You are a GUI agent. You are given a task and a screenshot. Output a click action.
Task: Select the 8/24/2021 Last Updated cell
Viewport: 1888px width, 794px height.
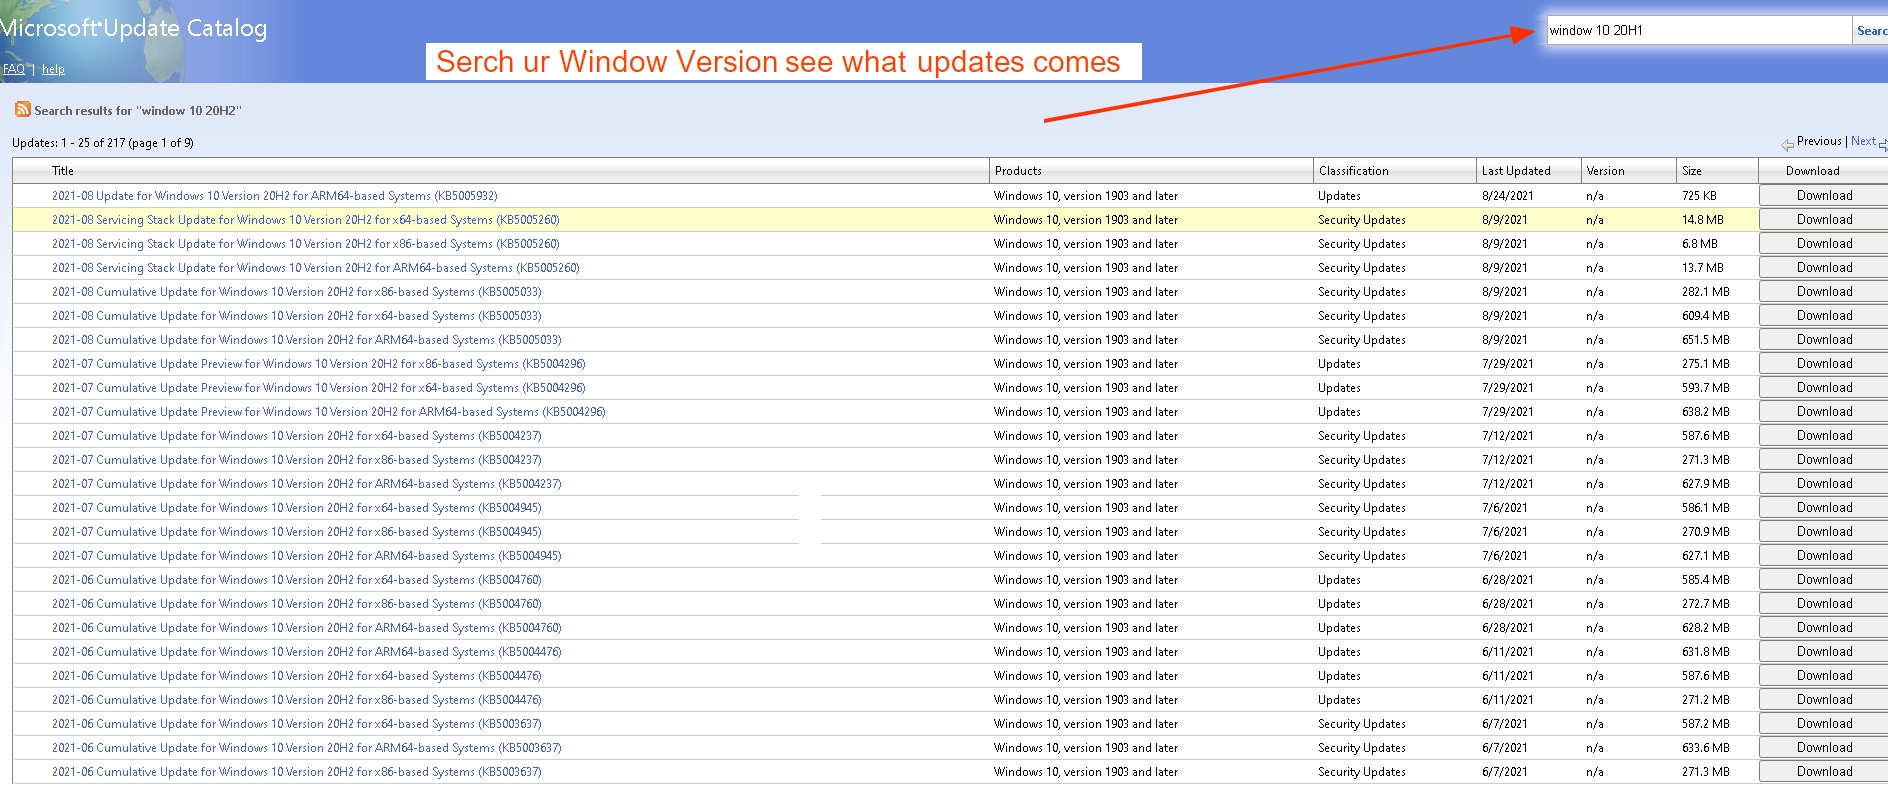[x=1507, y=196]
